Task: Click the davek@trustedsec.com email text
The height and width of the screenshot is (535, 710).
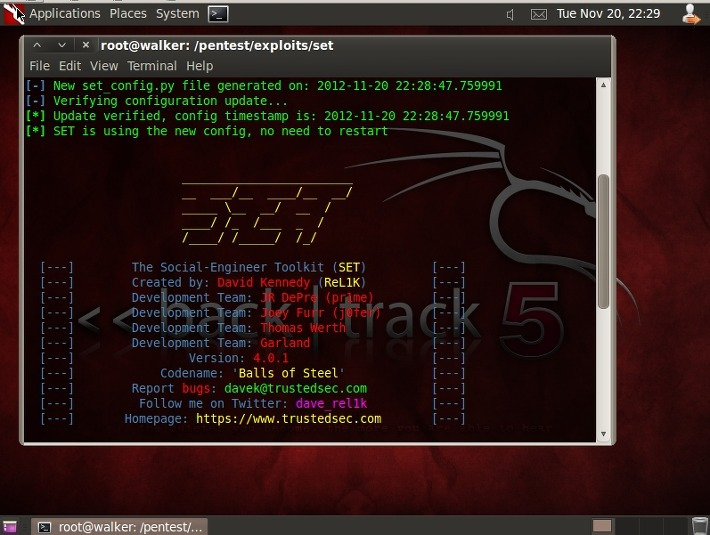Action: [x=295, y=388]
